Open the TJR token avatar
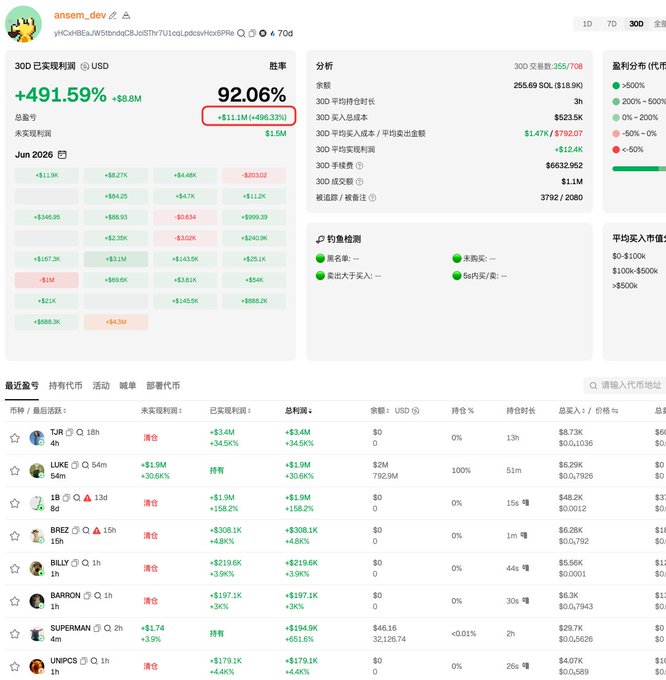666x680 pixels. pyautogui.click(x=37, y=438)
